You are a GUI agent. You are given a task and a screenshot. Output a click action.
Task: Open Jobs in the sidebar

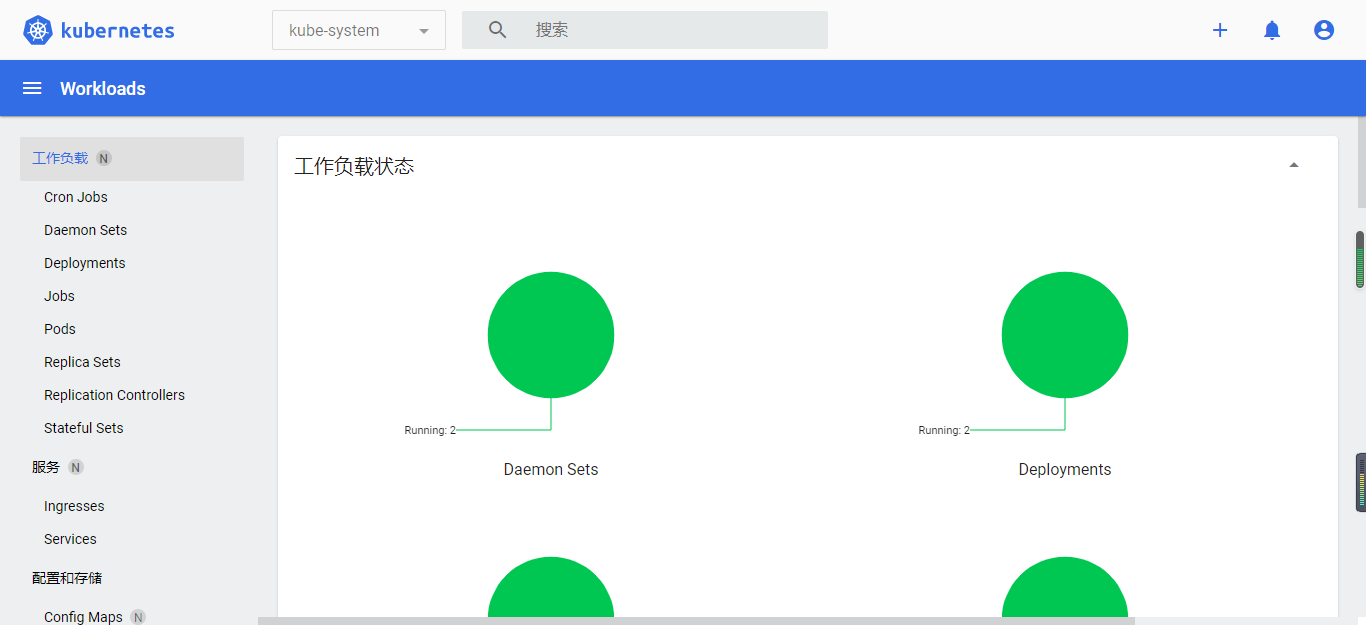pyautogui.click(x=59, y=296)
